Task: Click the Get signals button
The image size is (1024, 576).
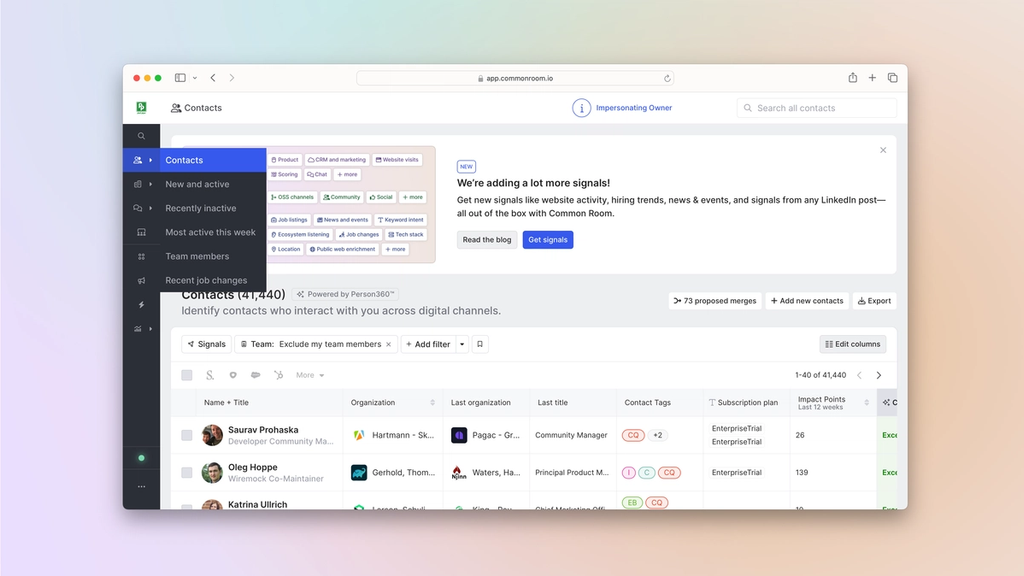Action: click(x=548, y=240)
